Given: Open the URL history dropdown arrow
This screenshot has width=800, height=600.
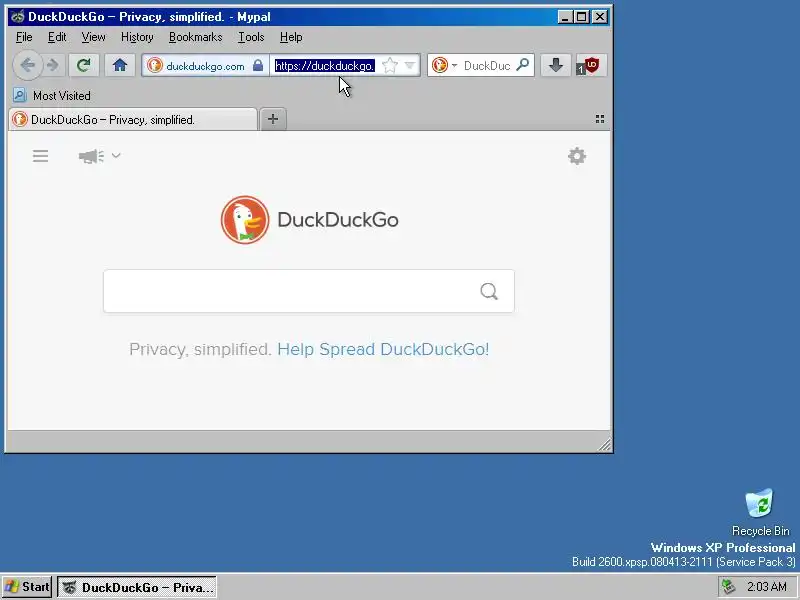Looking at the screenshot, I should tap(410, 65).
